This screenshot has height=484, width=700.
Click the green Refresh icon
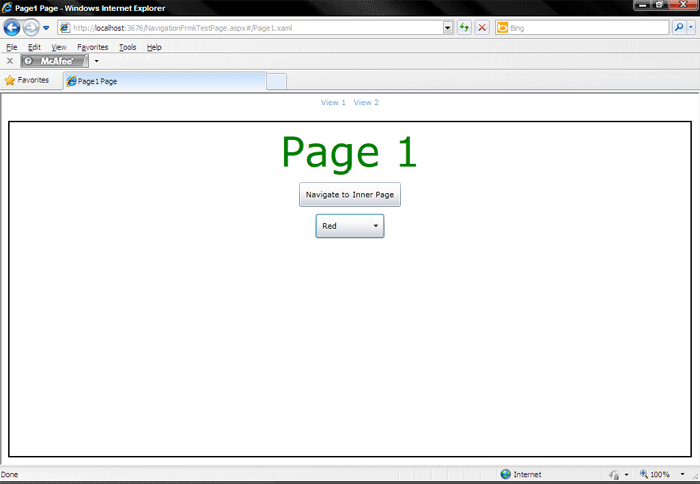pyautogui.click(x=464, y=28)
